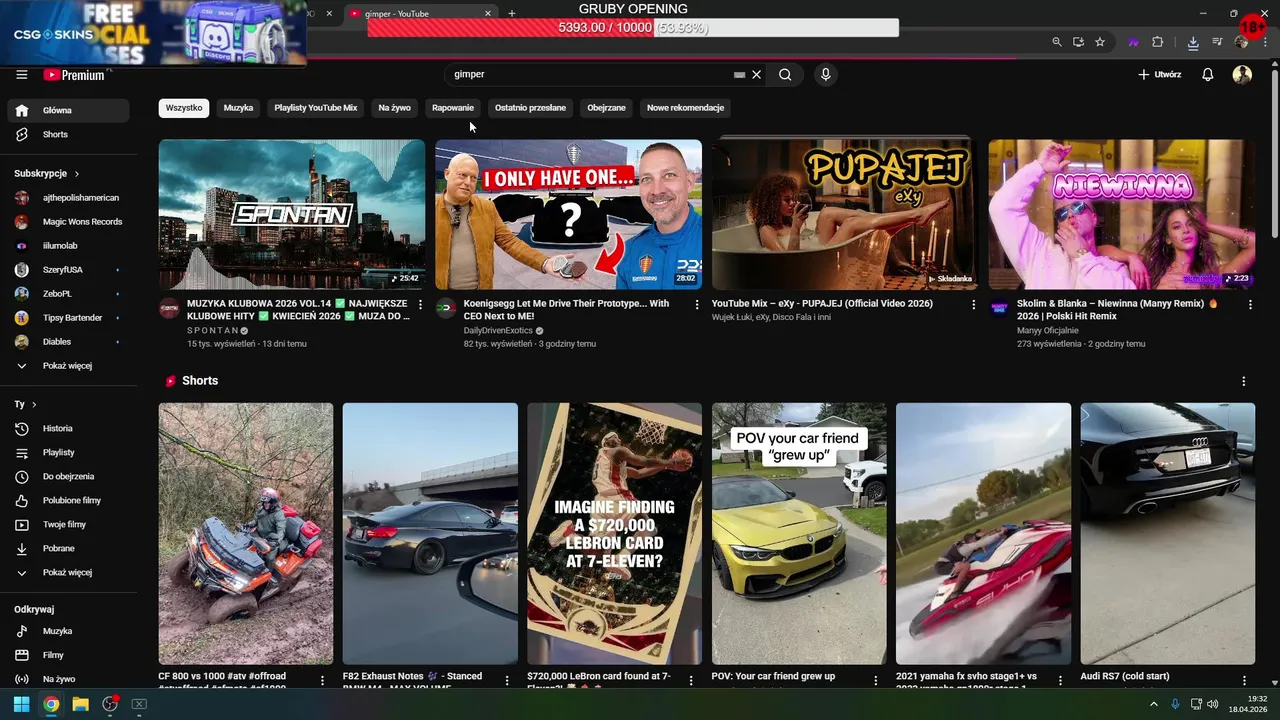Screen dimensions: 1280x720
Task: Click the Utwórz create button
Action: (1160, 74)
